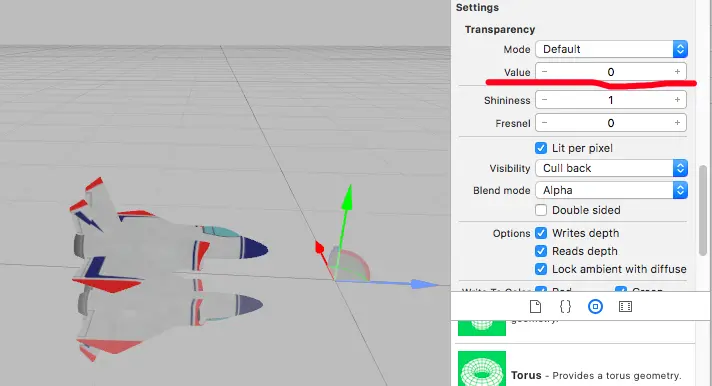This screenshot has width=712, height=386.
Task: Select the Object library circle icon
Action: pos(595,307)
